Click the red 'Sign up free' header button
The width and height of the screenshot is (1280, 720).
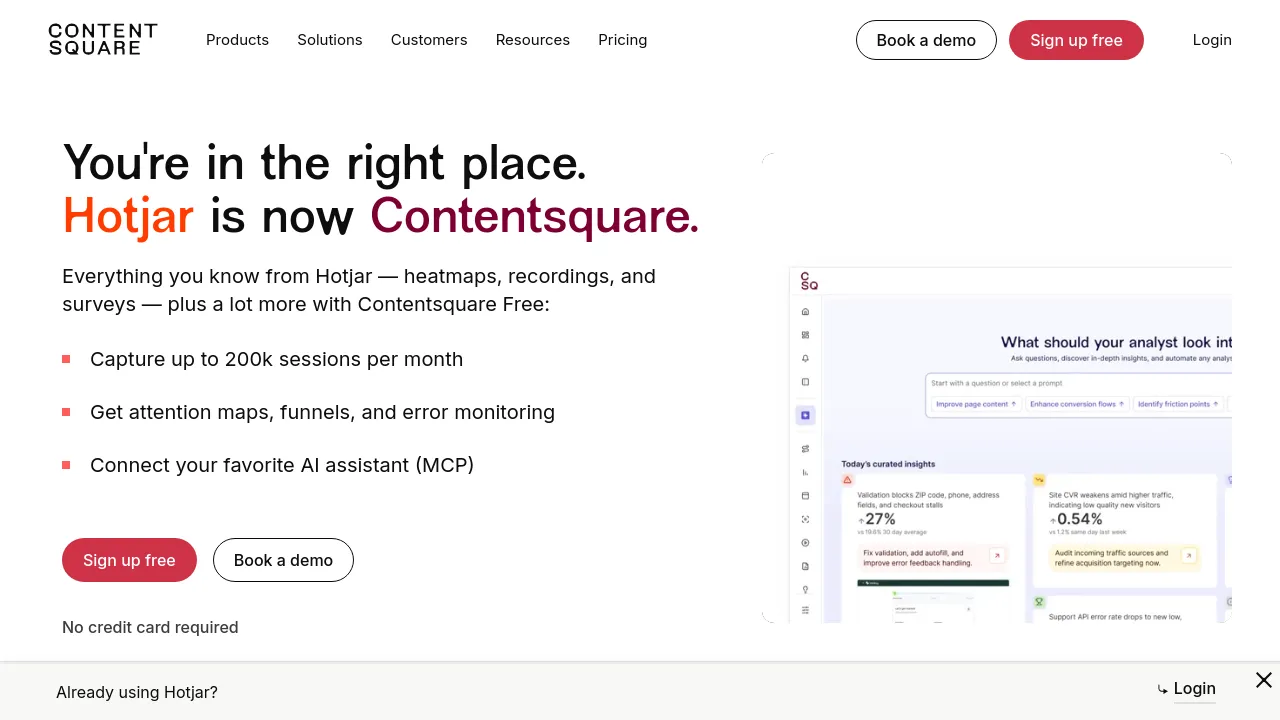pos(1076,40)
